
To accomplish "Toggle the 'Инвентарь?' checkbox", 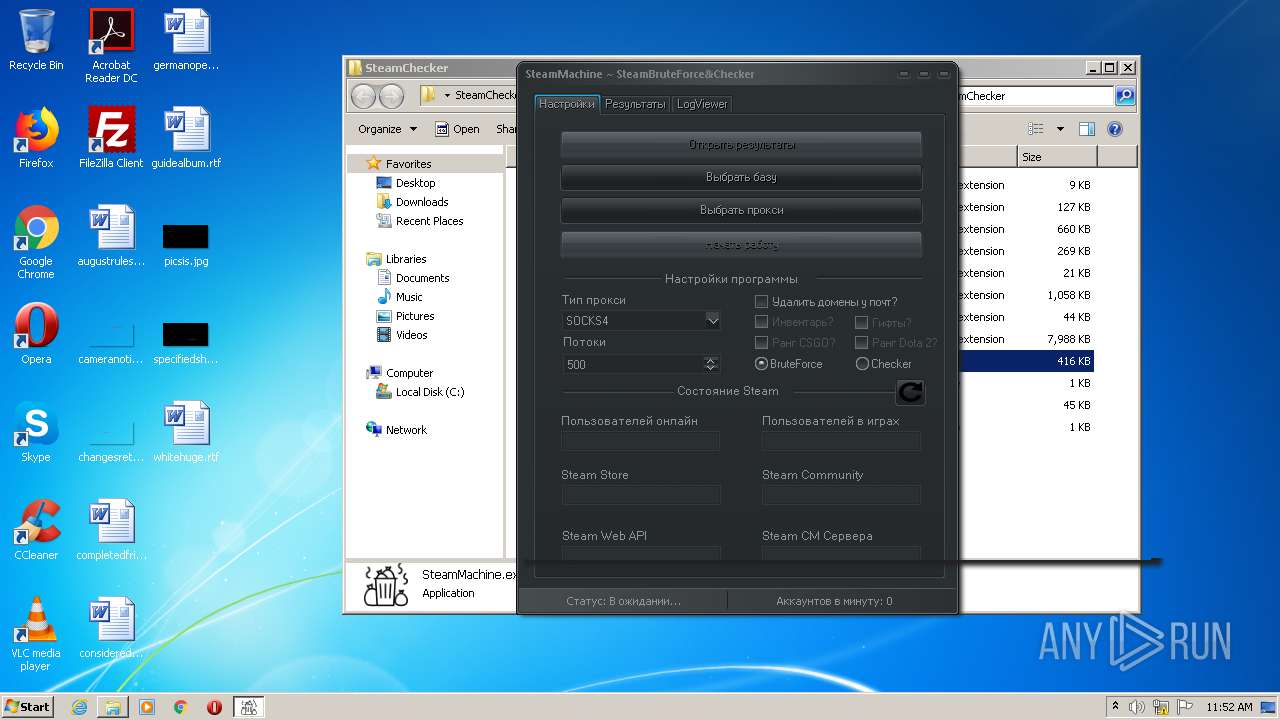I will coord(761,322).
